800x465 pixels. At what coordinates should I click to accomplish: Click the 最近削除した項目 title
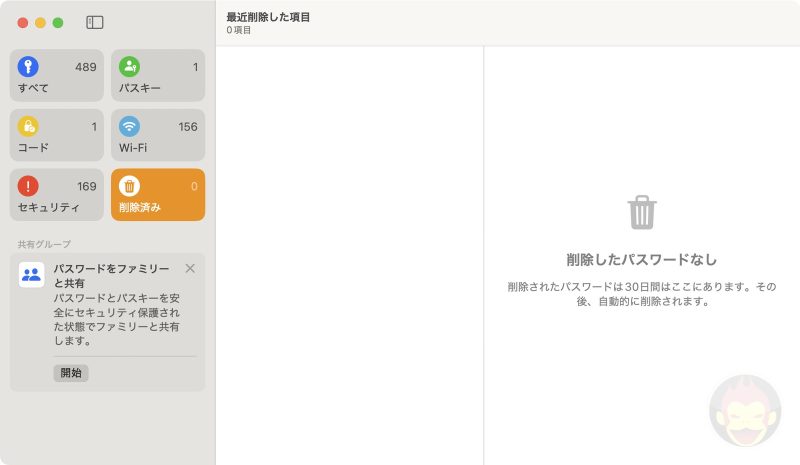click(268, 17)
